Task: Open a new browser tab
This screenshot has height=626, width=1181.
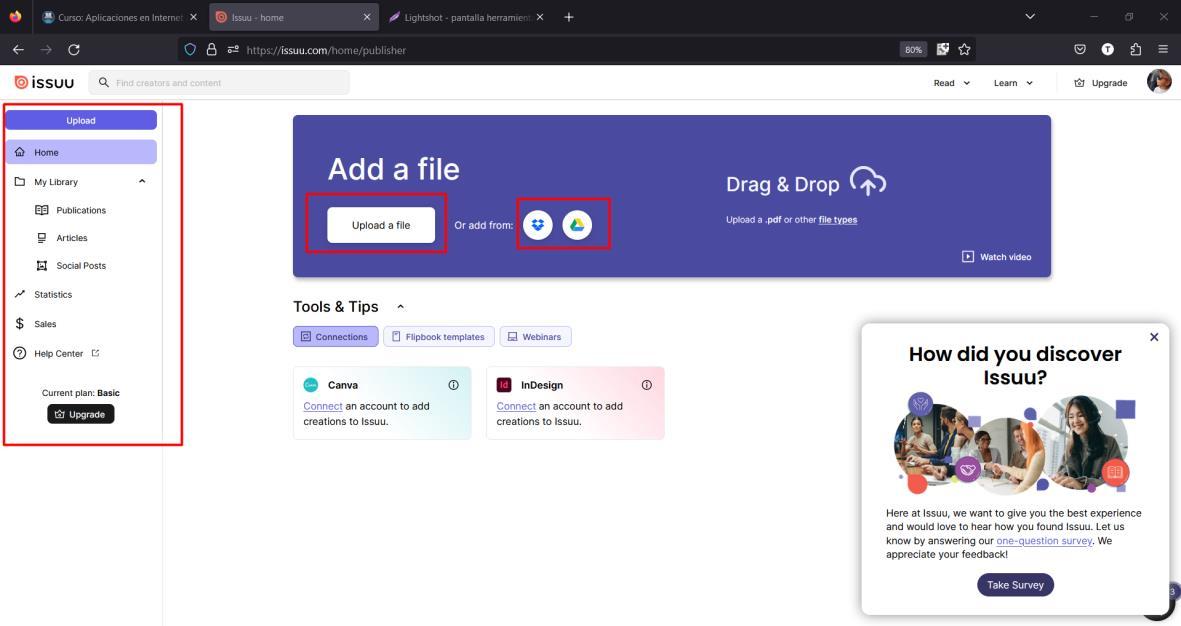Action: click(569, 17)
